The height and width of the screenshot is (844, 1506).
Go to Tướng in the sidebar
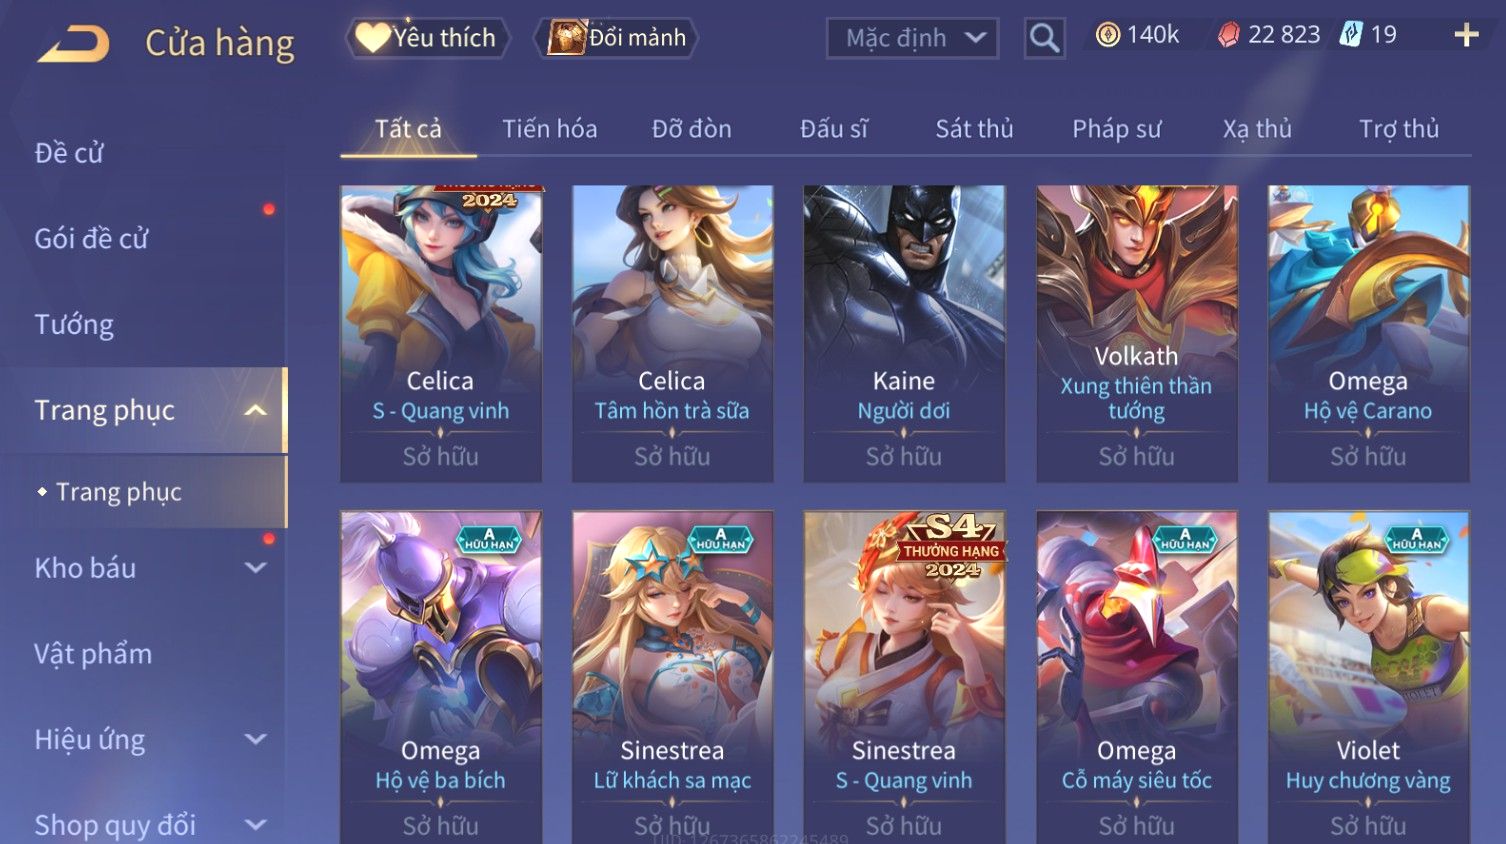click(74, 325)
